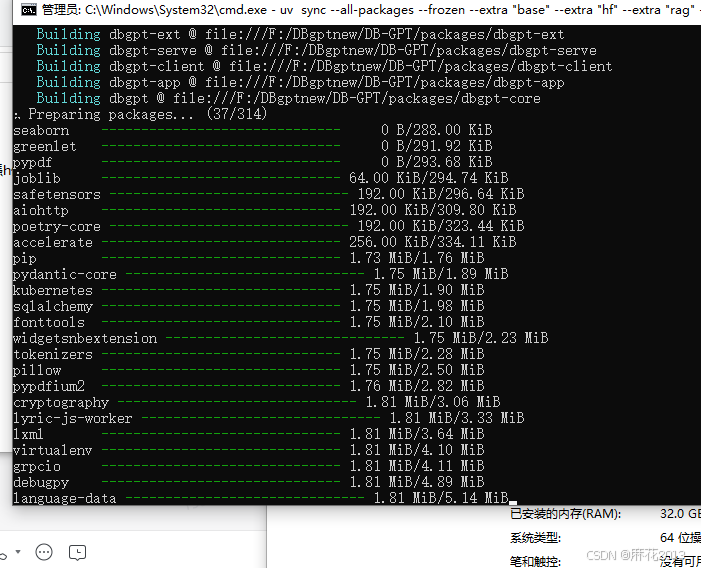Click pillow's 1.75 MiB/2.50 MiB value
The image size is (701, 568).
pyautogui.click(x=417, y=370)
